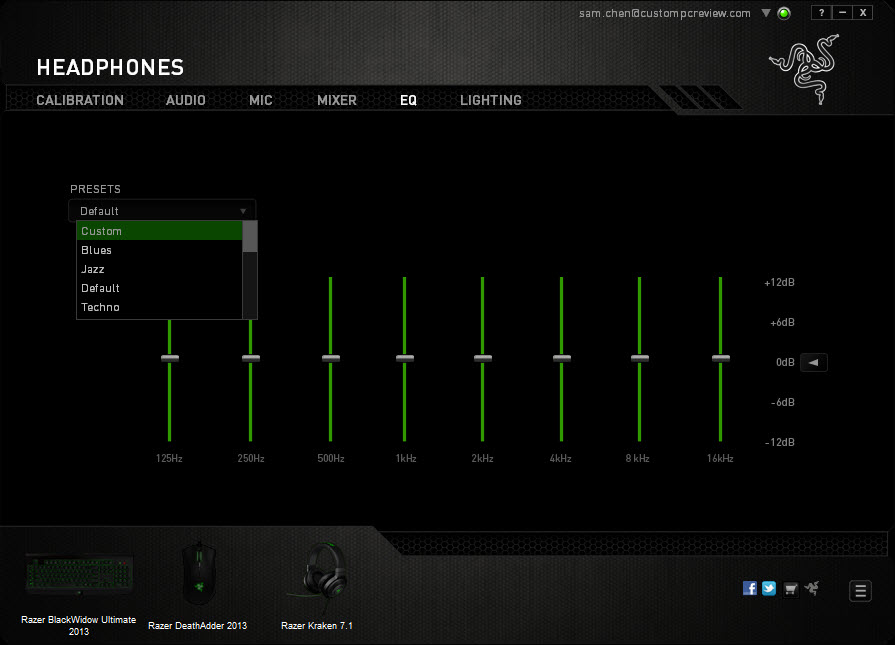Minimize the Razer Synapse window

point(842,13)
